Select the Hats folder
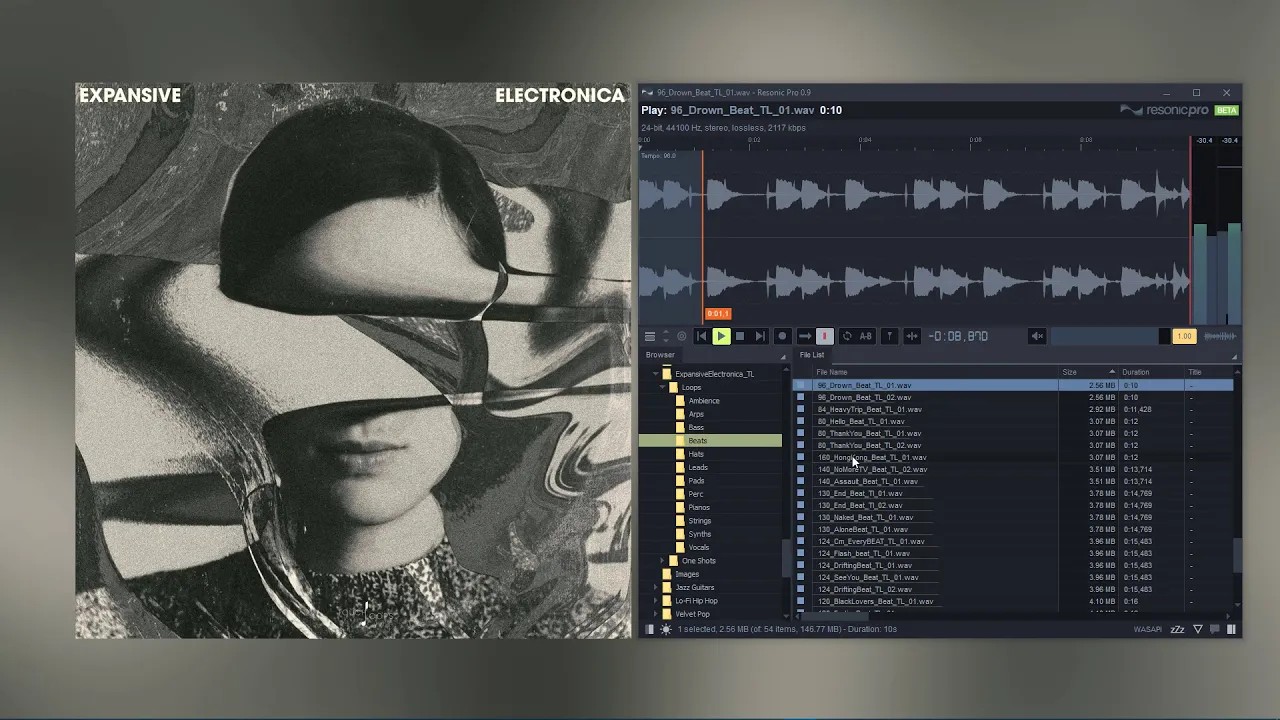Screen dimensions: 1280x720 [696, 454]
